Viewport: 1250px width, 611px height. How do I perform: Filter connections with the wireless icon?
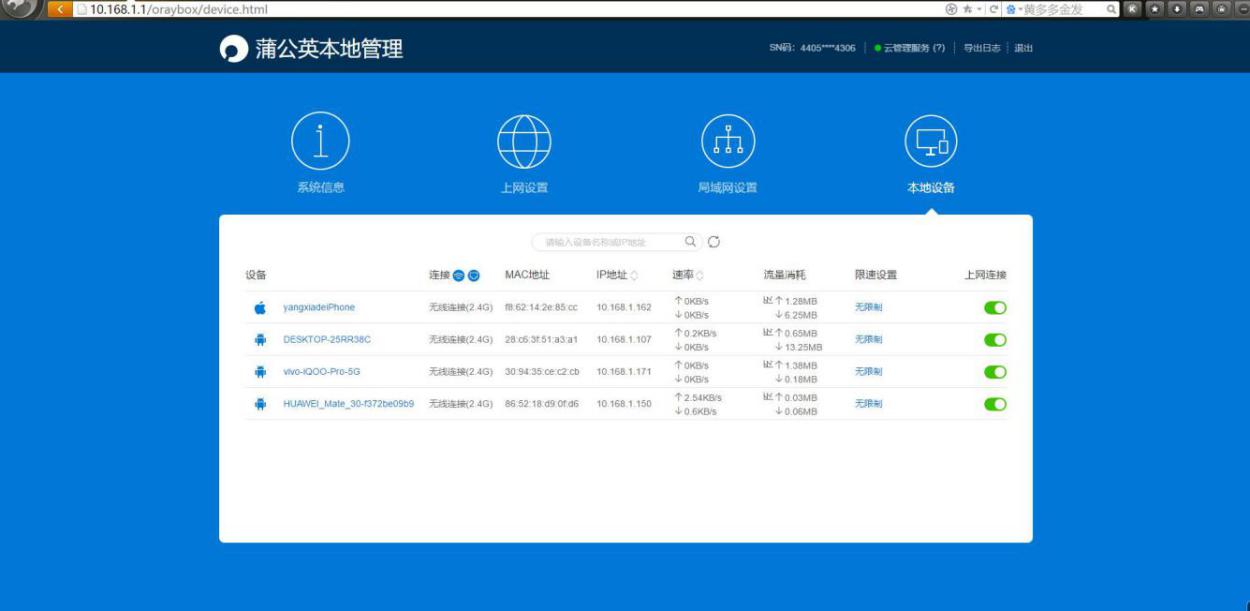pos(460,273)
